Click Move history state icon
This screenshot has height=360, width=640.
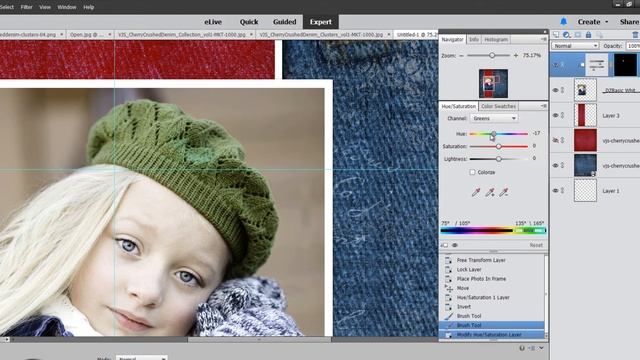click(449, 288)
